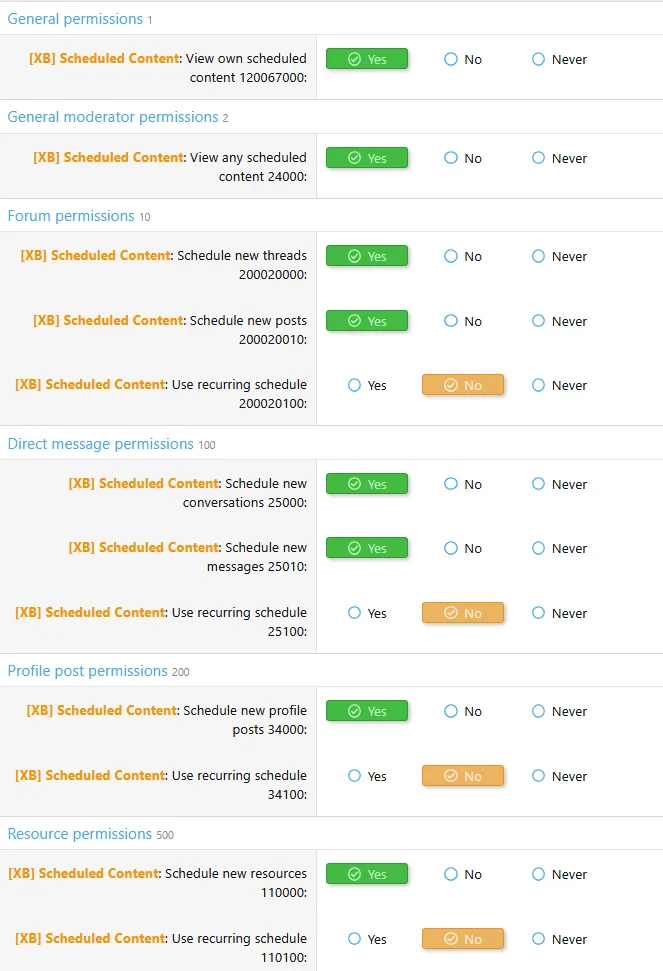The height and width of the screenshot is (971, 663).
Task: Set 'Schedule new resources' to Never
Action: [538, 874]
